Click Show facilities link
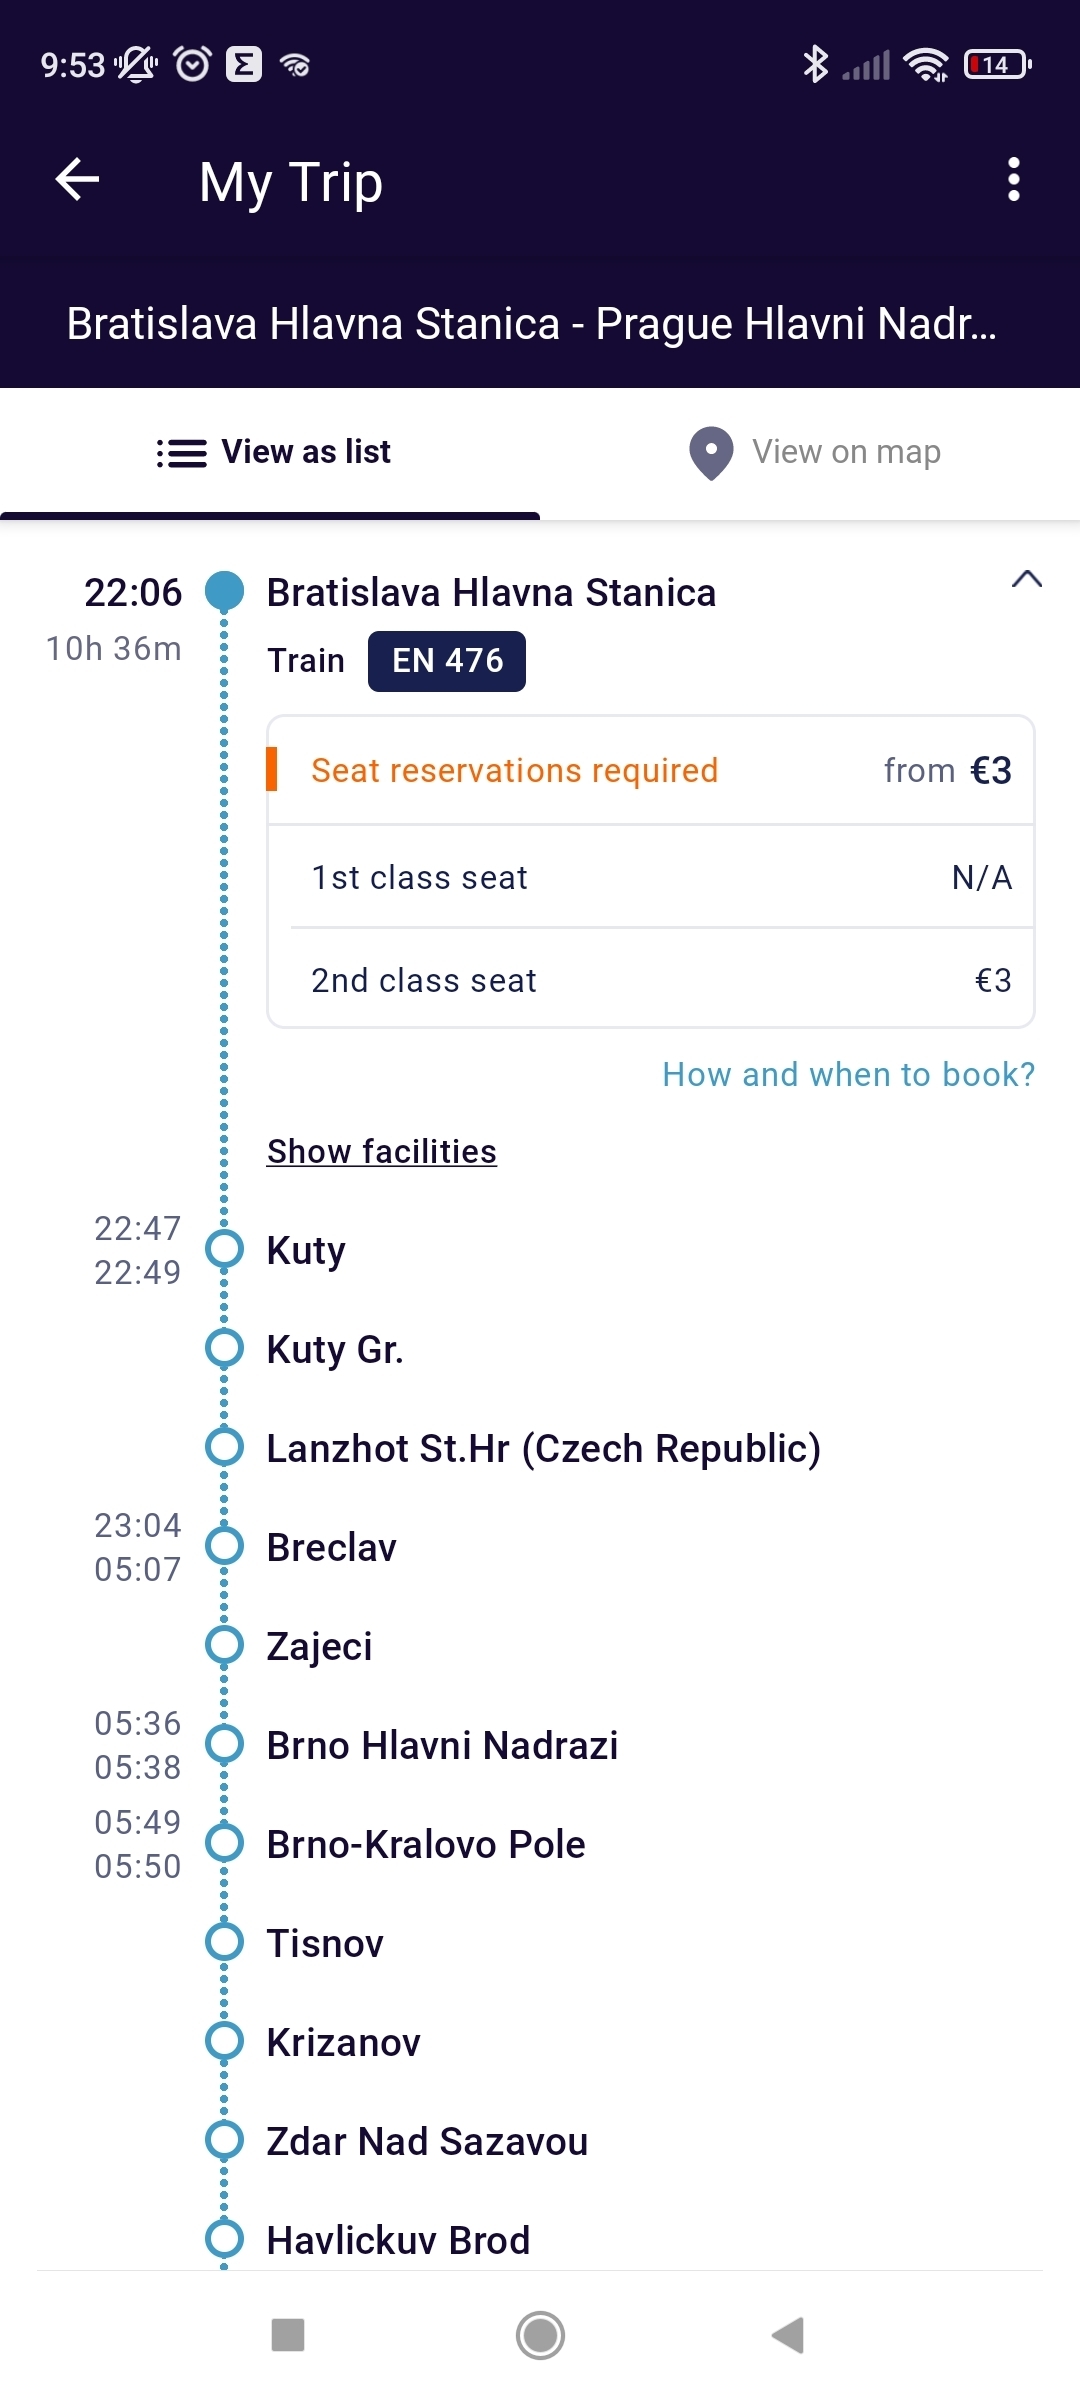 (382, 1151)
